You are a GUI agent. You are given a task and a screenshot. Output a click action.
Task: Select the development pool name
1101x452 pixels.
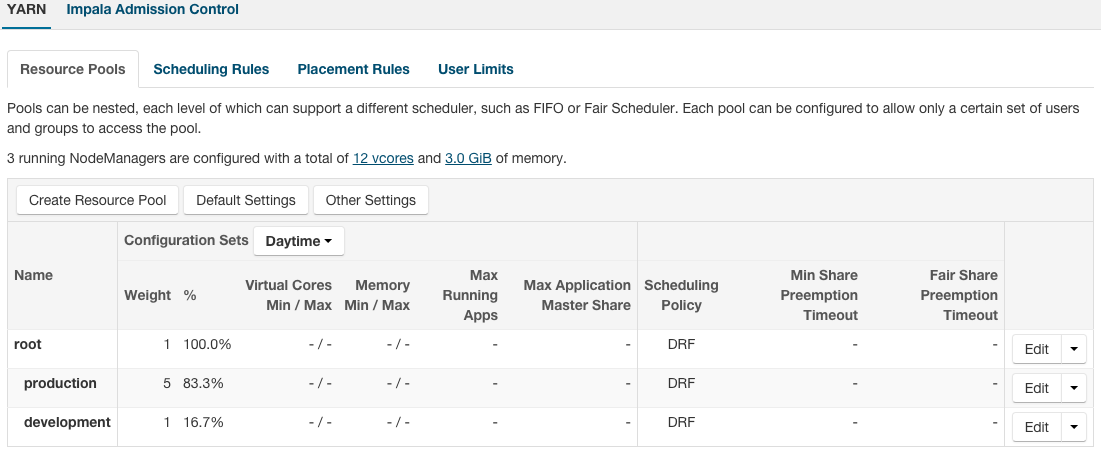67,422
